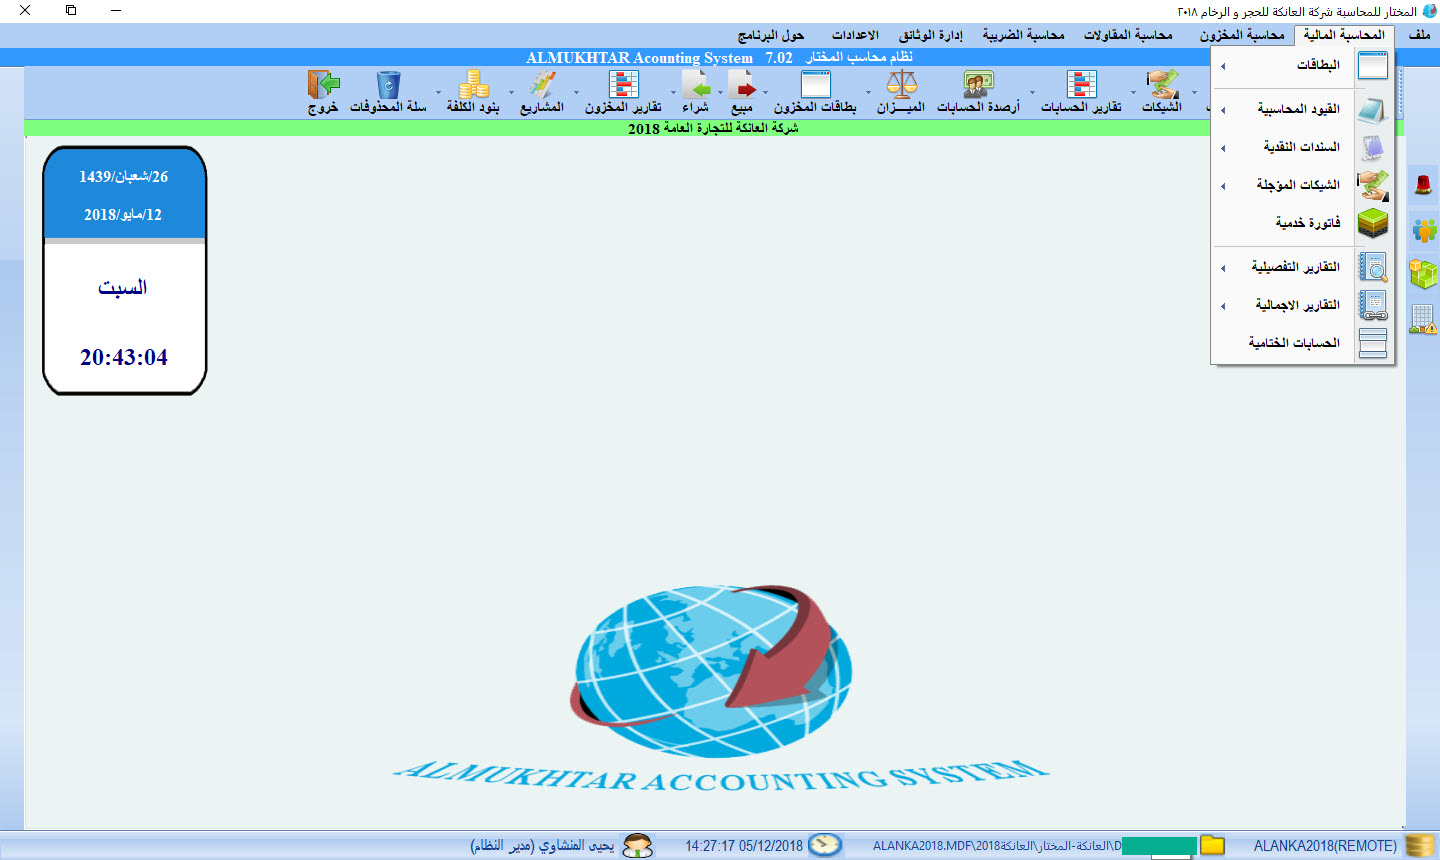Screen dimensions: 1440x860
Task: Open Projects (المشاريع) chart toolbar icon
Action: click(x=542, y=85)
